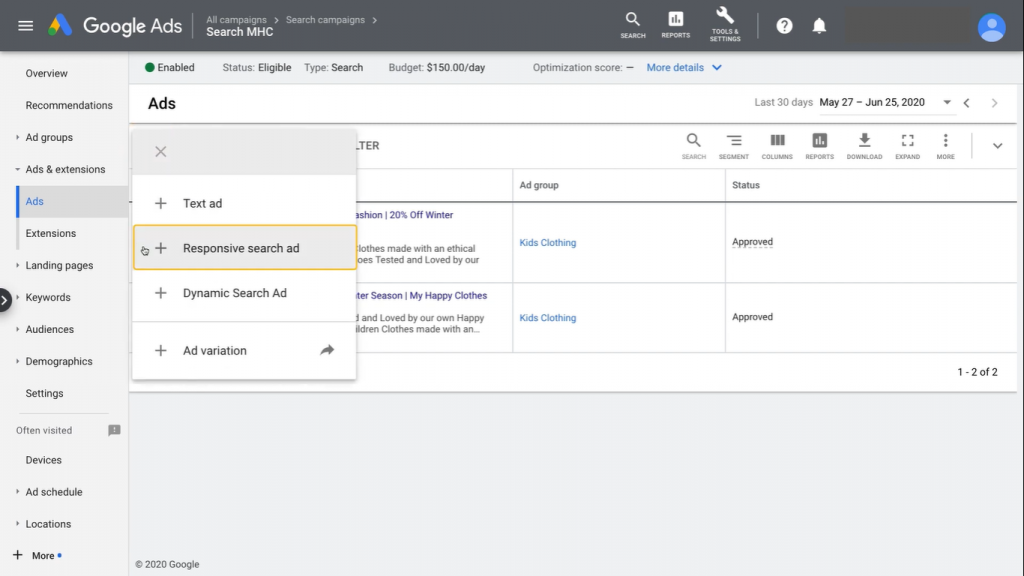Download the ads table
The width and height of the screenshot is (1024, 576).
pos(864,146)
